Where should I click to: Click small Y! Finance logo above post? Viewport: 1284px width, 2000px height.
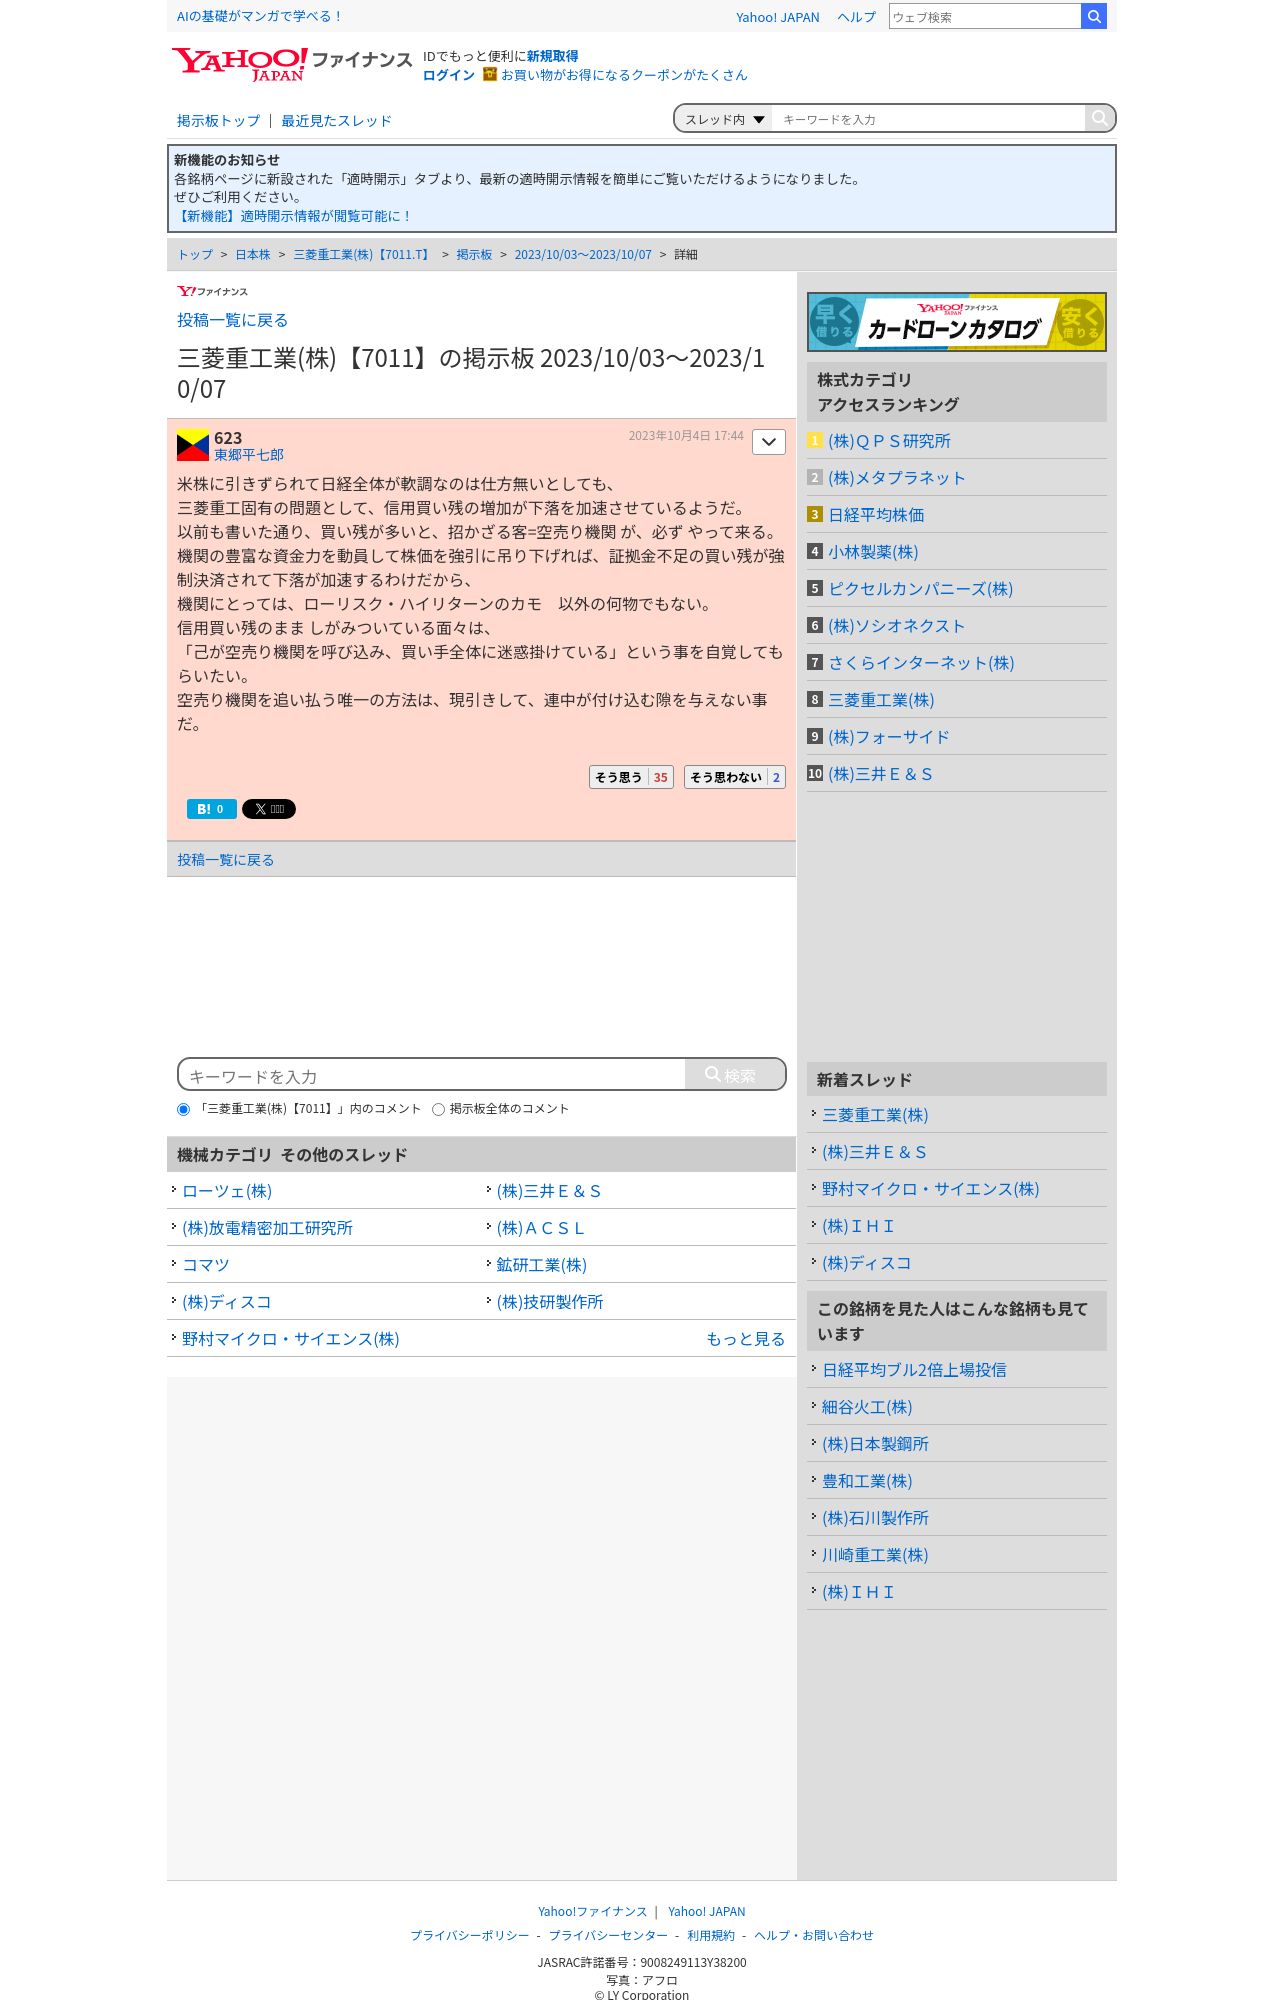pyautogui.click(x=212, y=291)
